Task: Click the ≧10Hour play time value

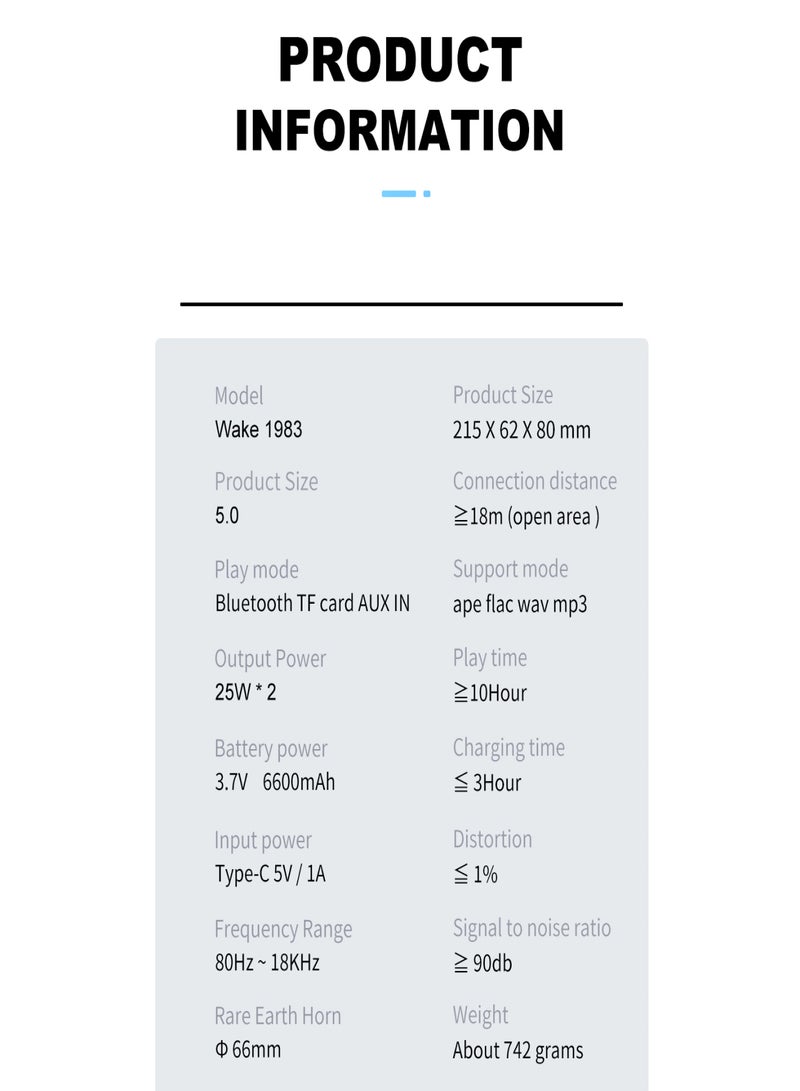Action: coord(490,693)
